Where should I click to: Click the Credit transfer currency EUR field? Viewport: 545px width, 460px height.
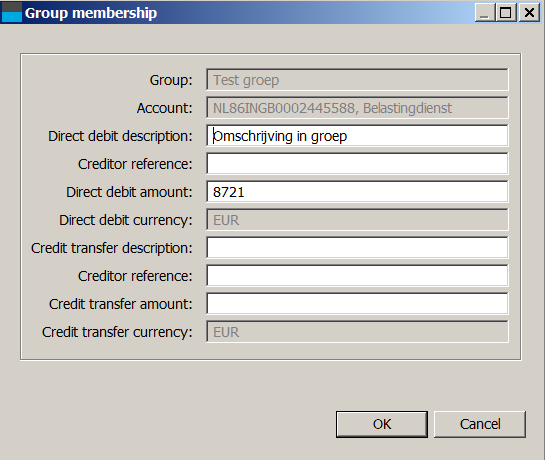click(357, 332)
